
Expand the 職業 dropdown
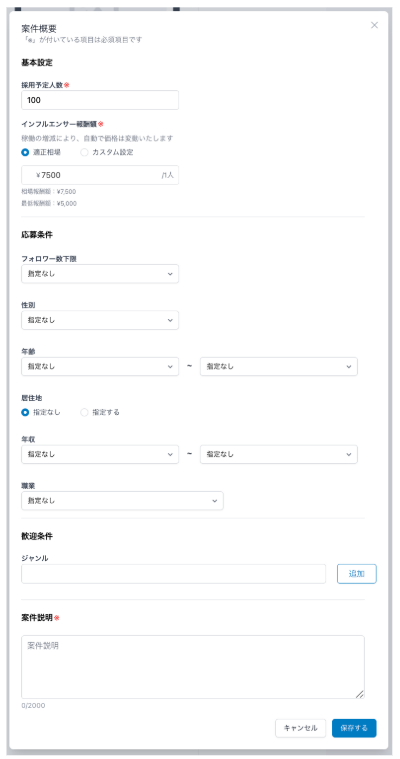tap(123, 501)
